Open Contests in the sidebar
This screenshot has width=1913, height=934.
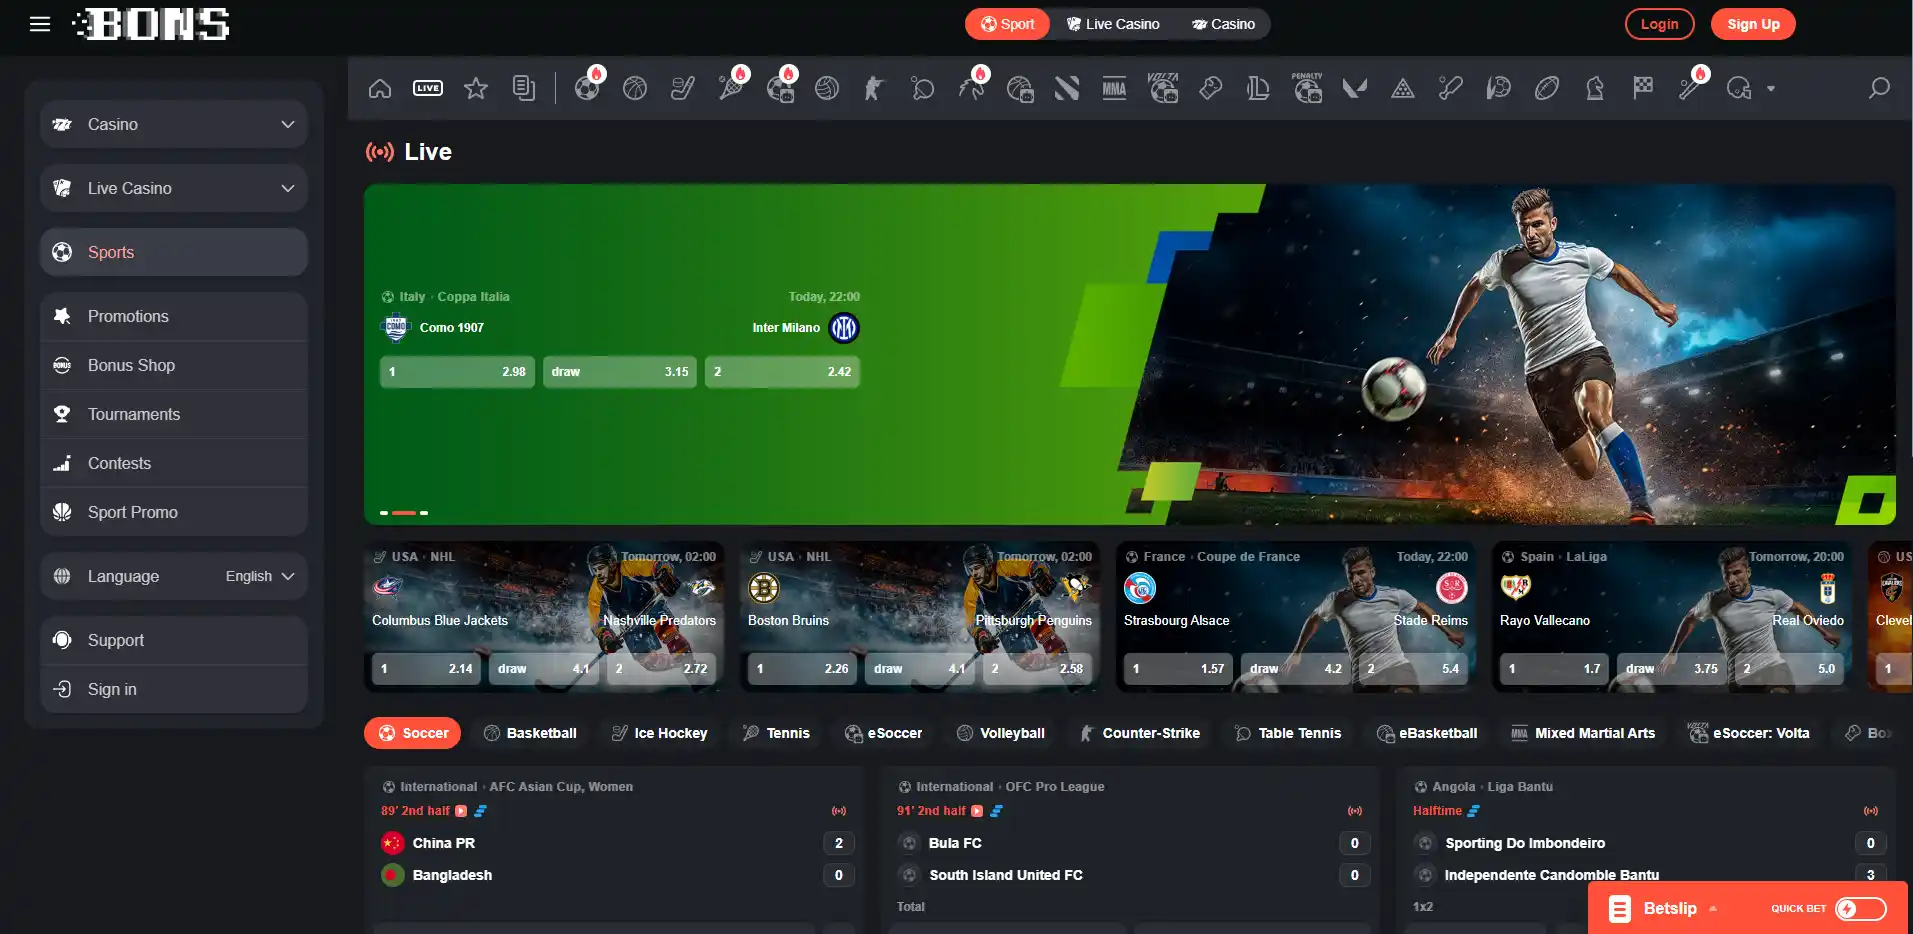174,463
